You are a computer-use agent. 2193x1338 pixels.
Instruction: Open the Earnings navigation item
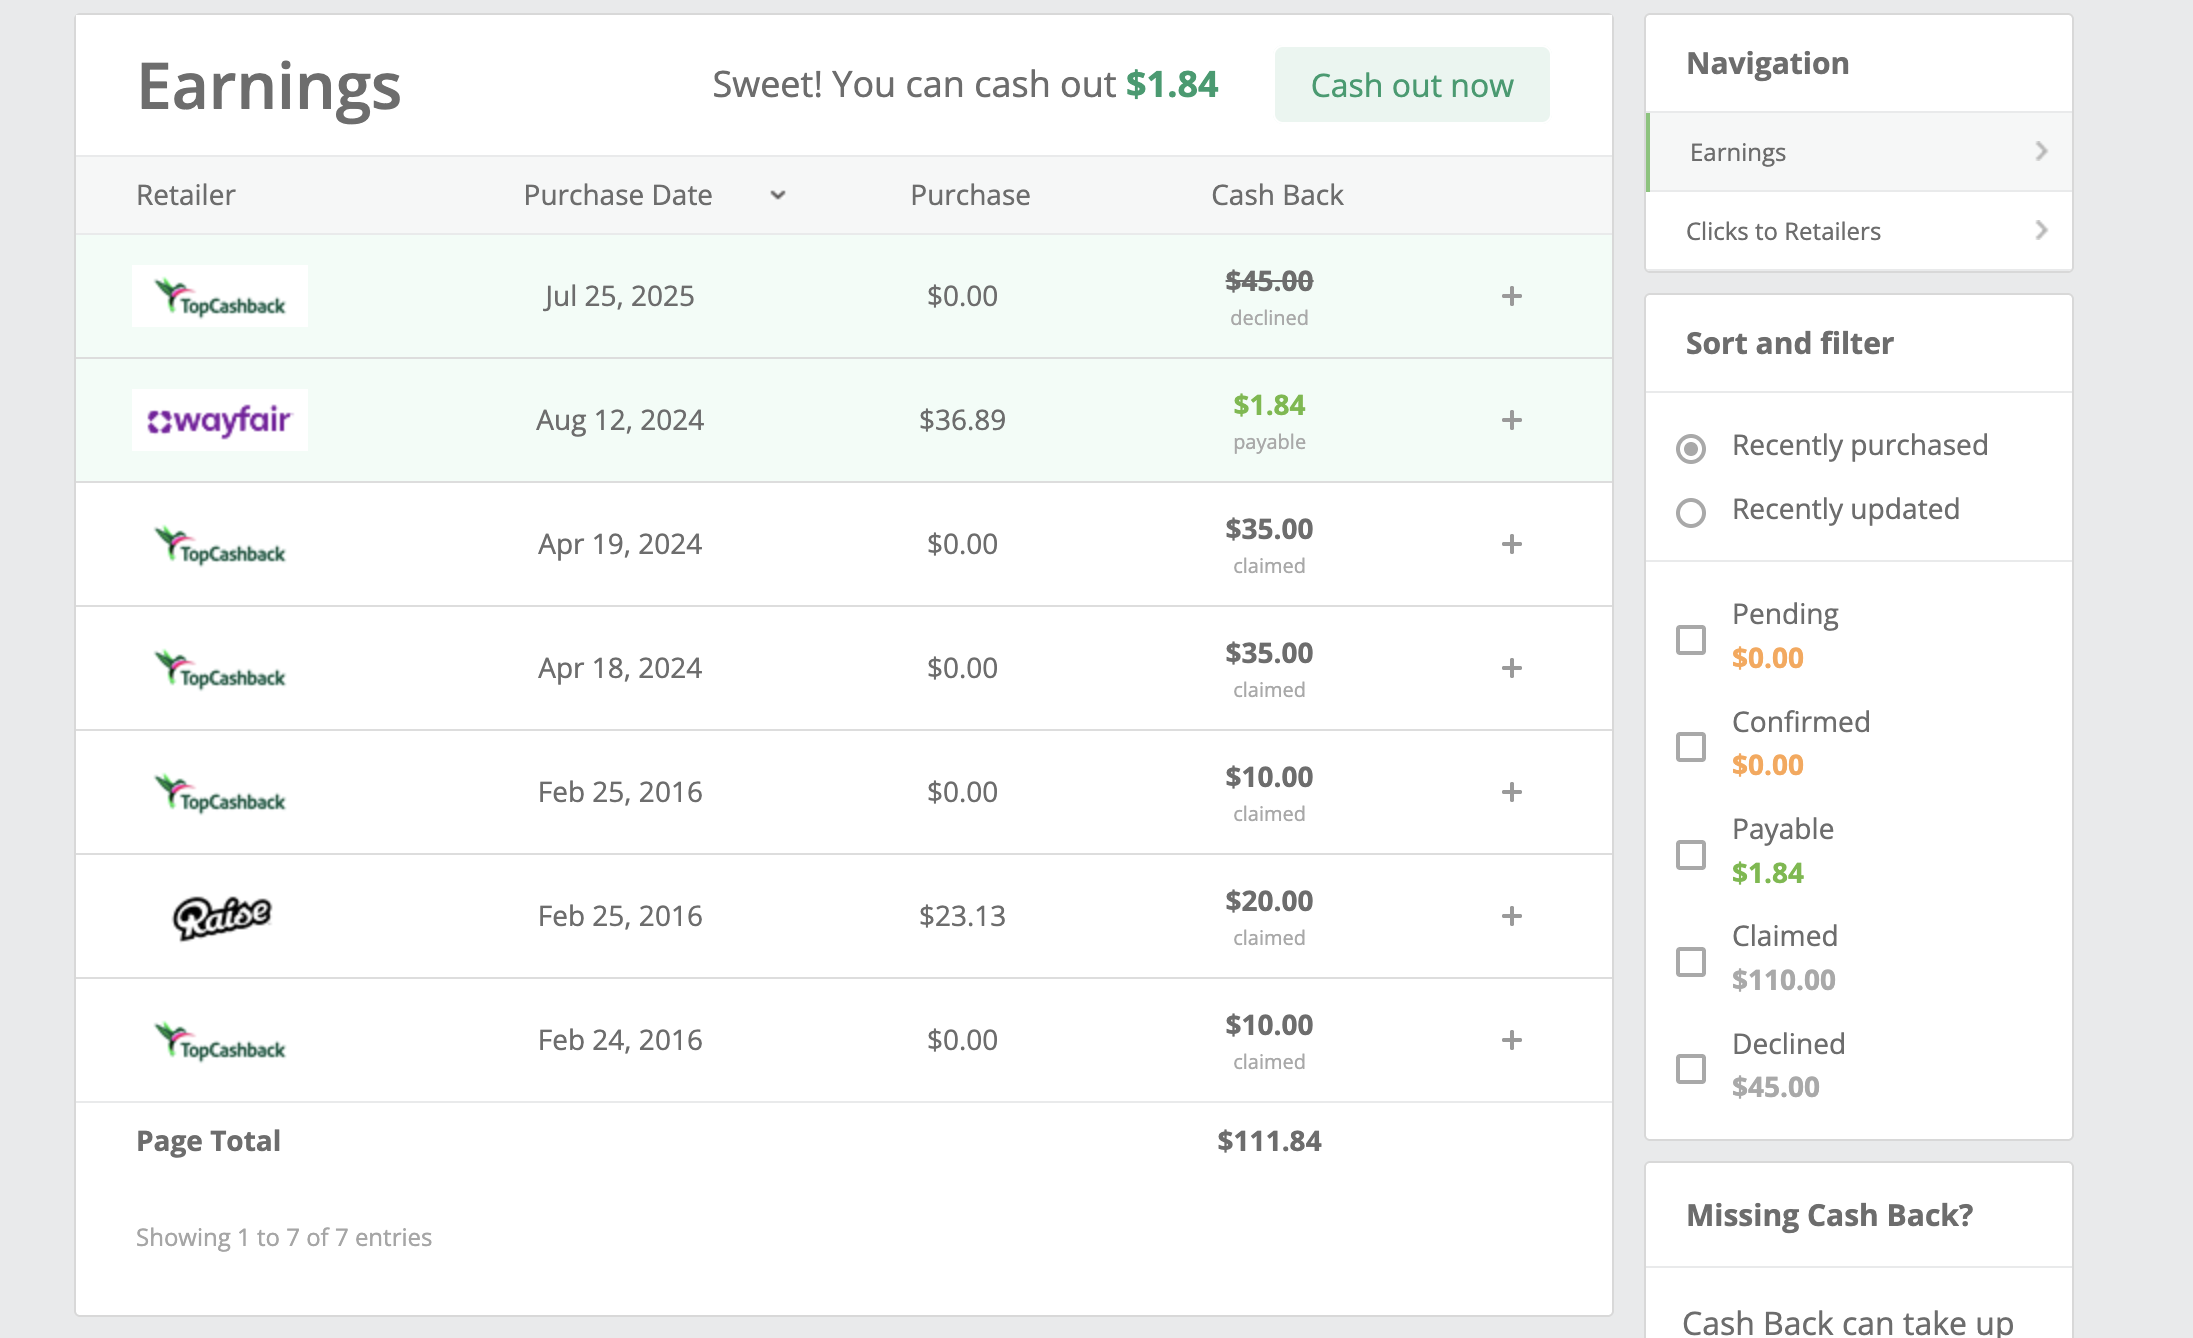[x=1859, y=152]
